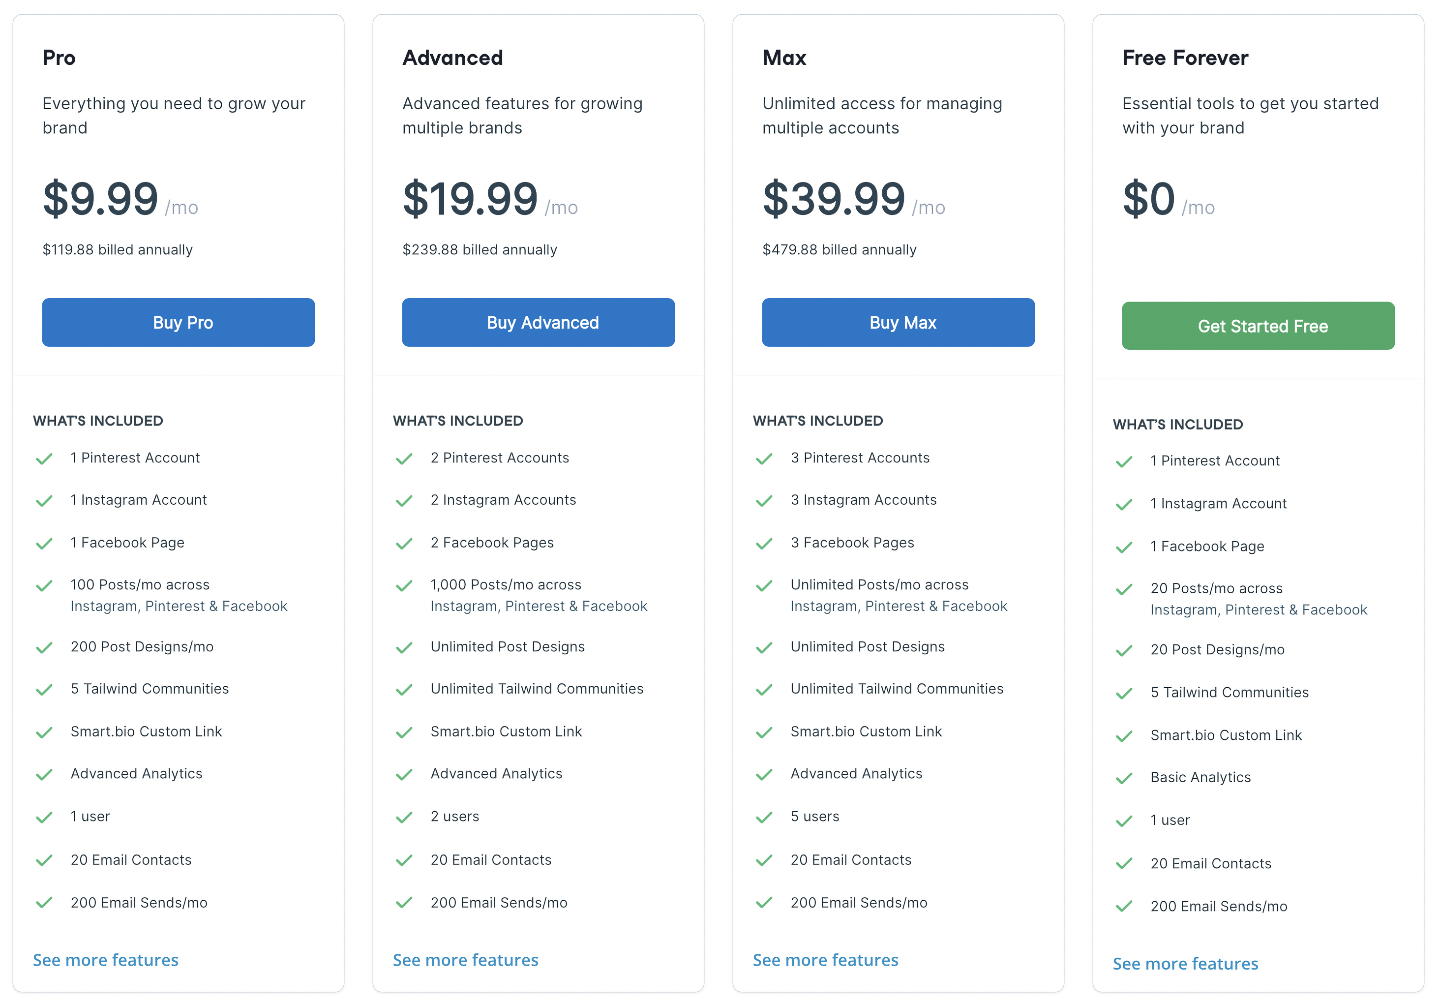Click the Buy Advanced button

tap(538, 323)
